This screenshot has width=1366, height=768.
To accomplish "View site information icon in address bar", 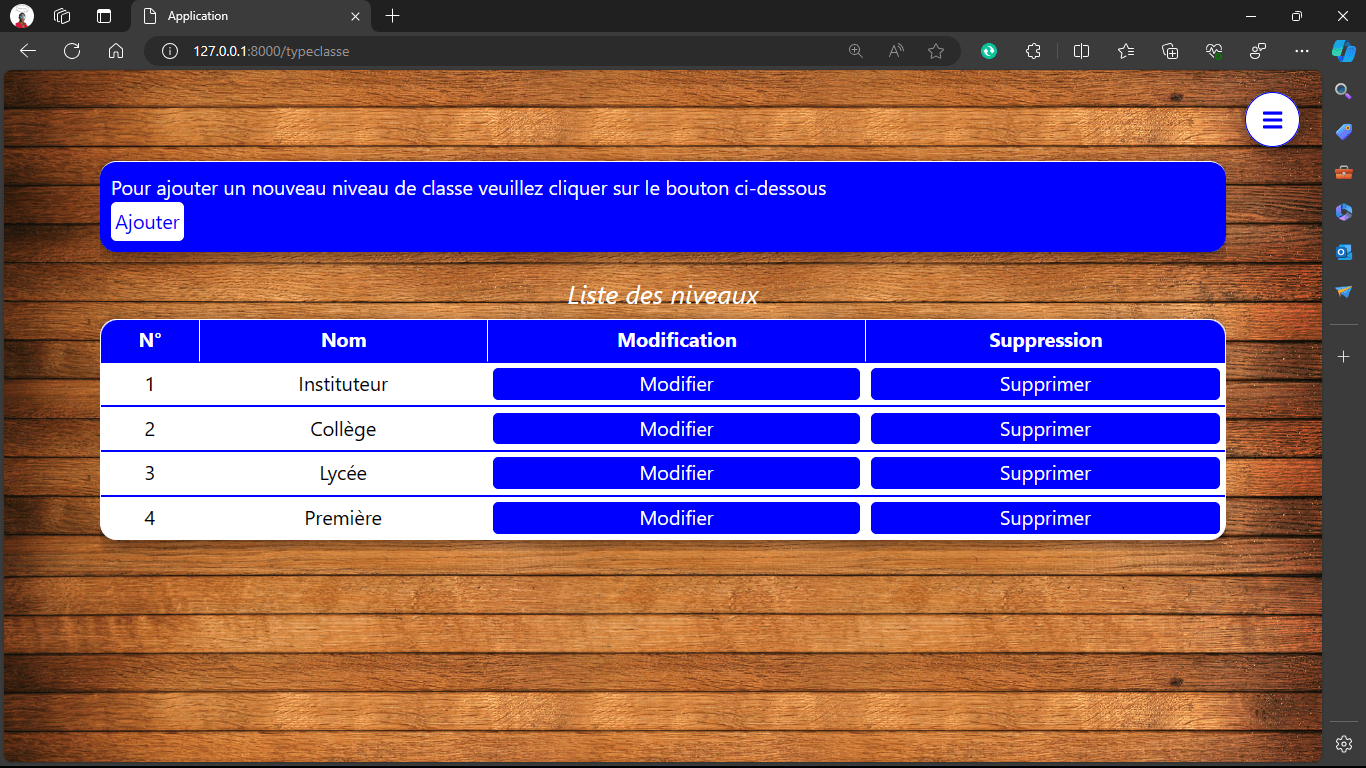I will (x=170, y=51).
